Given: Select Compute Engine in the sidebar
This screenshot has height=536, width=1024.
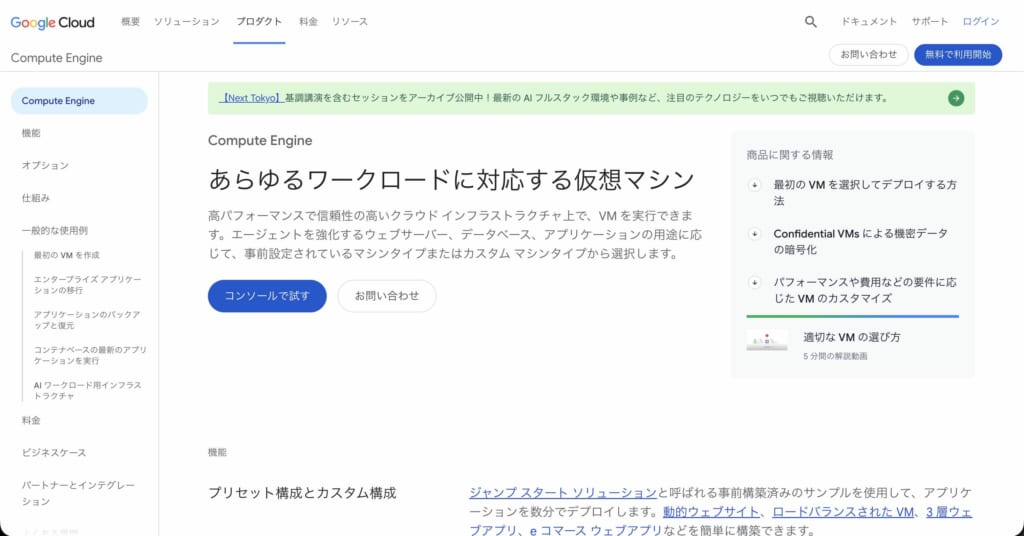Looking at the screenshot, I should tap(79, 101).
